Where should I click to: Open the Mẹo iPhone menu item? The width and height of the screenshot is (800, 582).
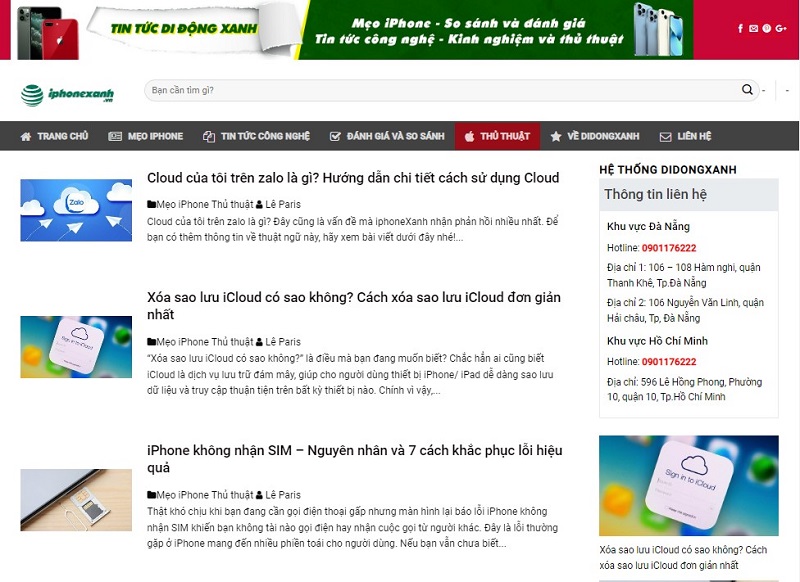(x=145, y=136)
